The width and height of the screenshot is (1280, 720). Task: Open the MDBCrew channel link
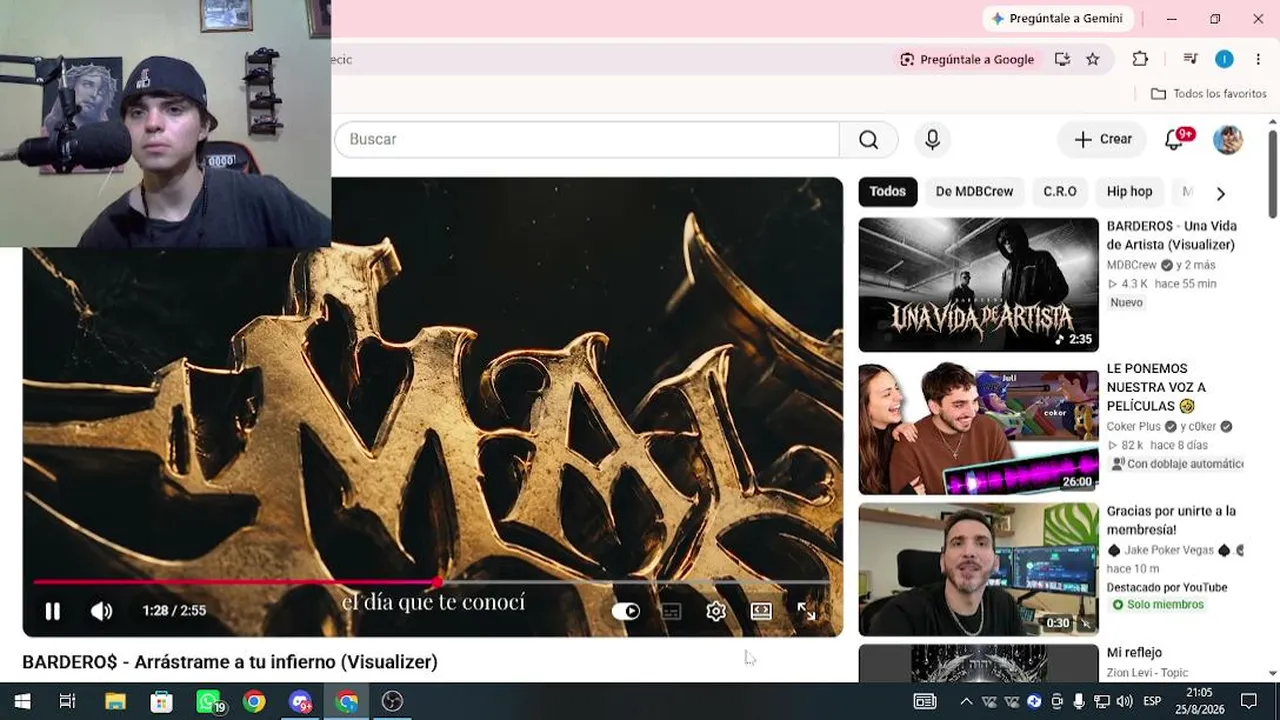1131,265
